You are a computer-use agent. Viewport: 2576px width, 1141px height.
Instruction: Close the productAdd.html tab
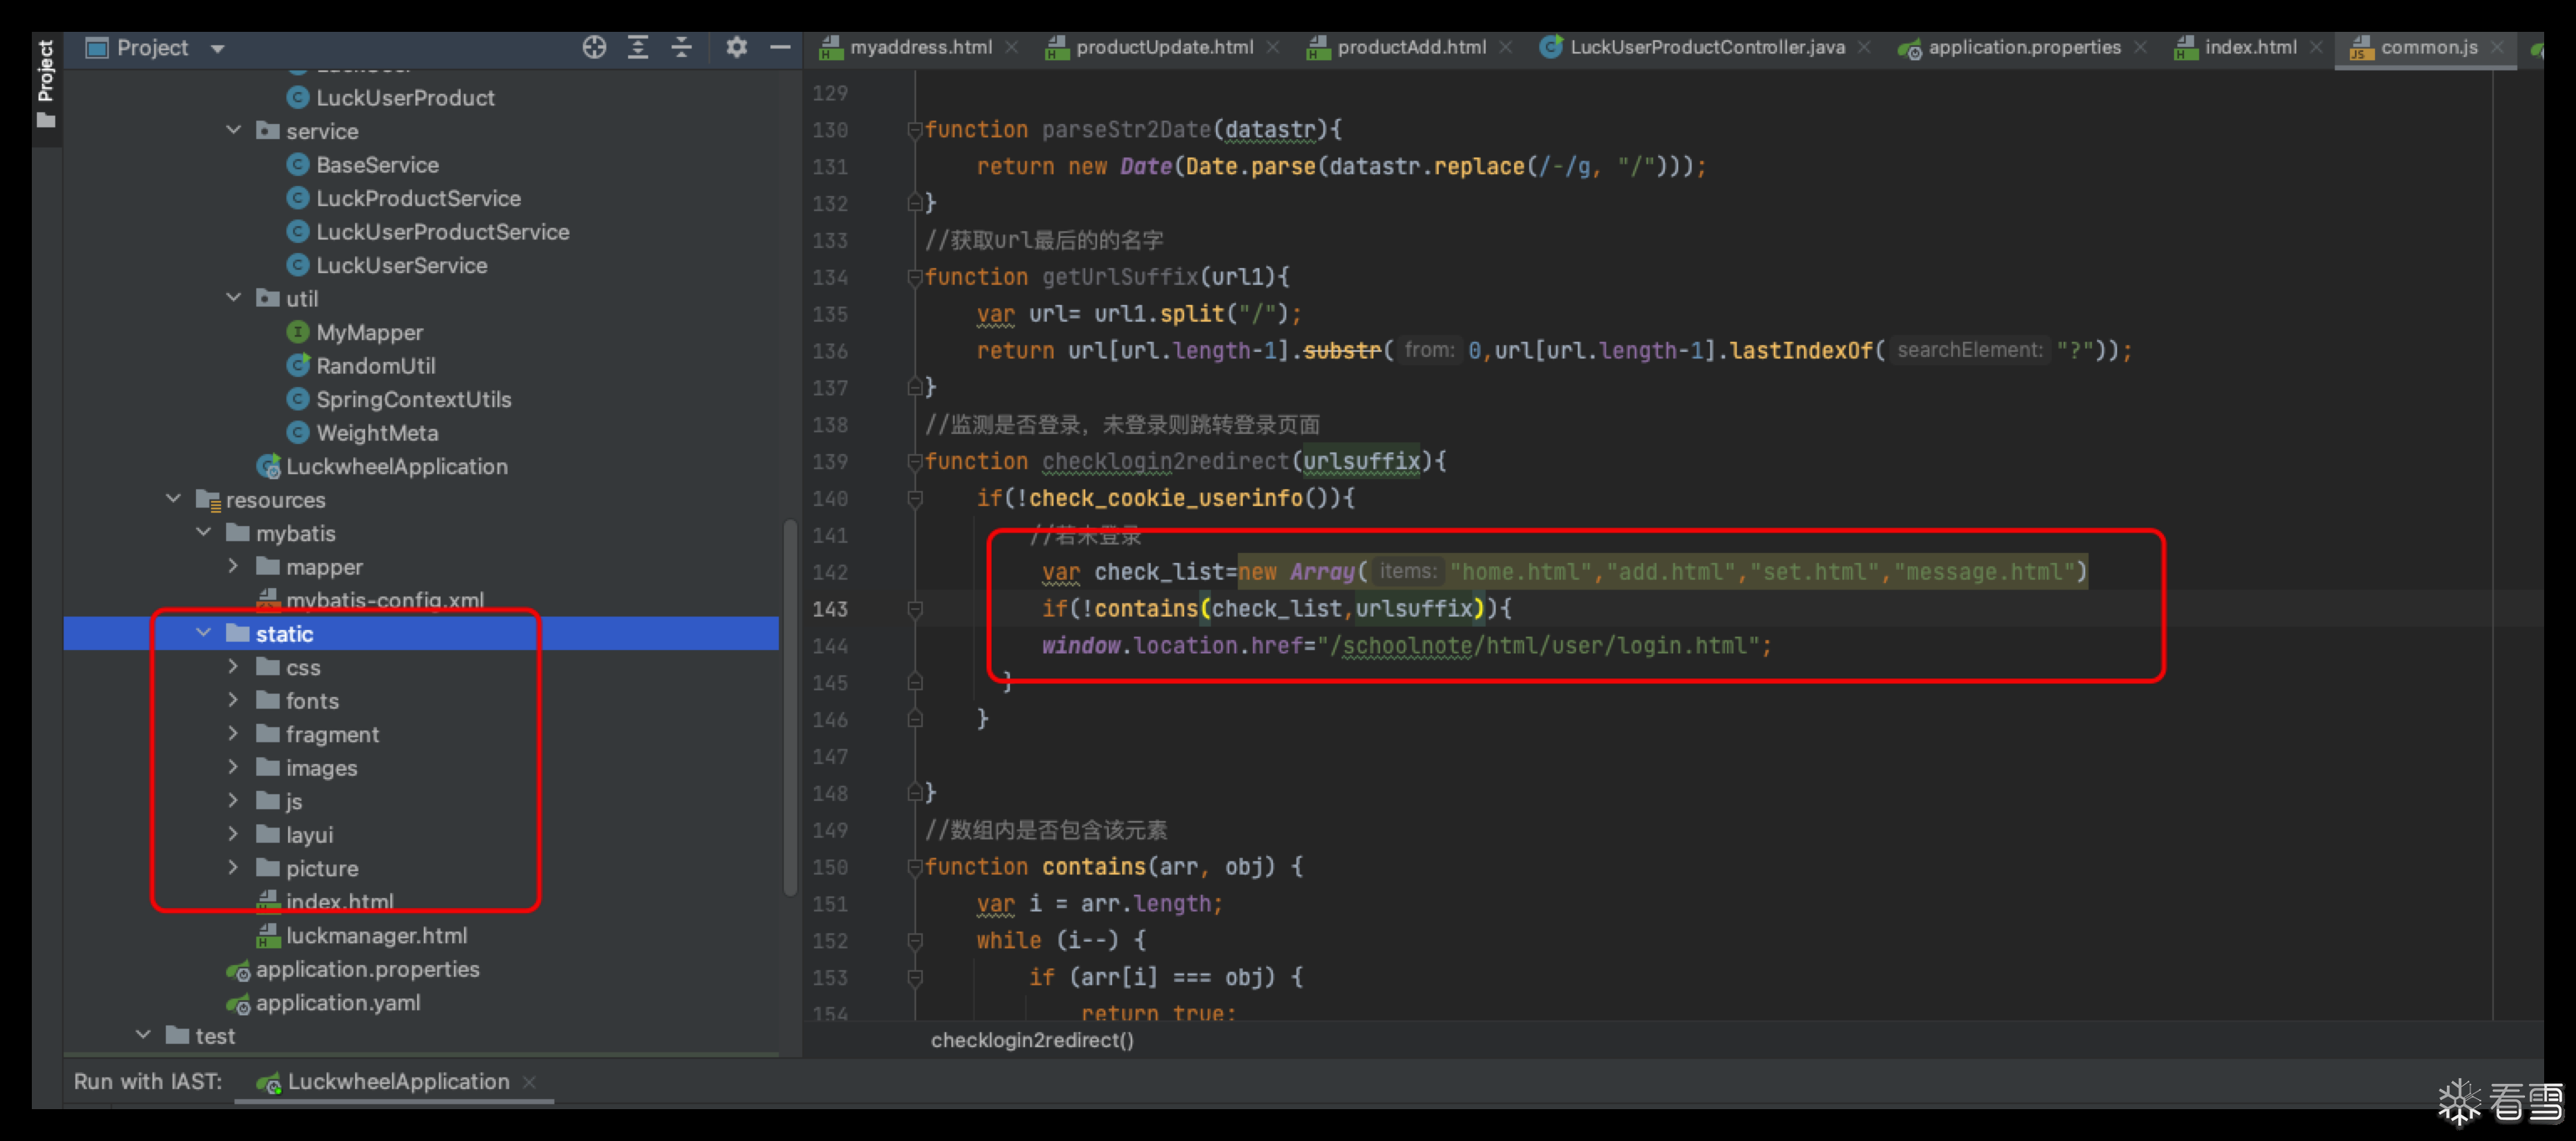1506,47
